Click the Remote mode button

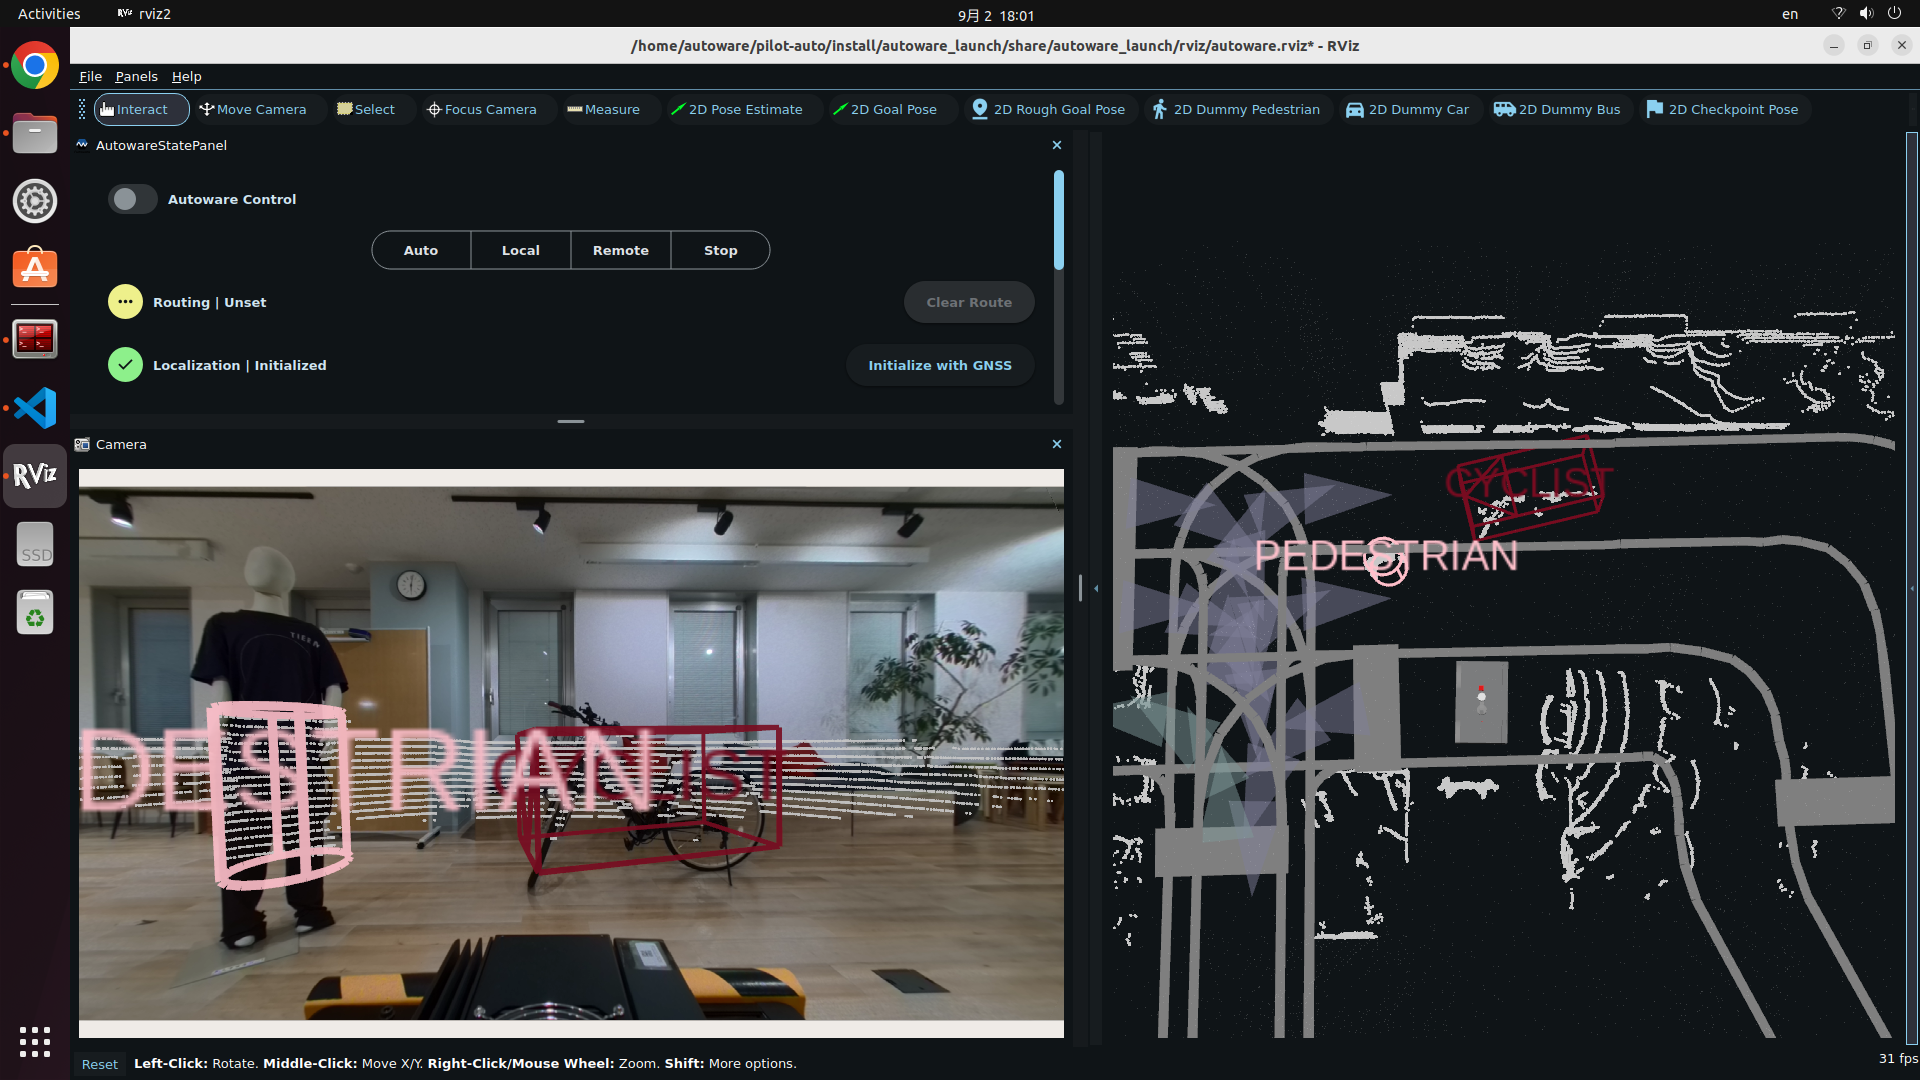(621, 250)
